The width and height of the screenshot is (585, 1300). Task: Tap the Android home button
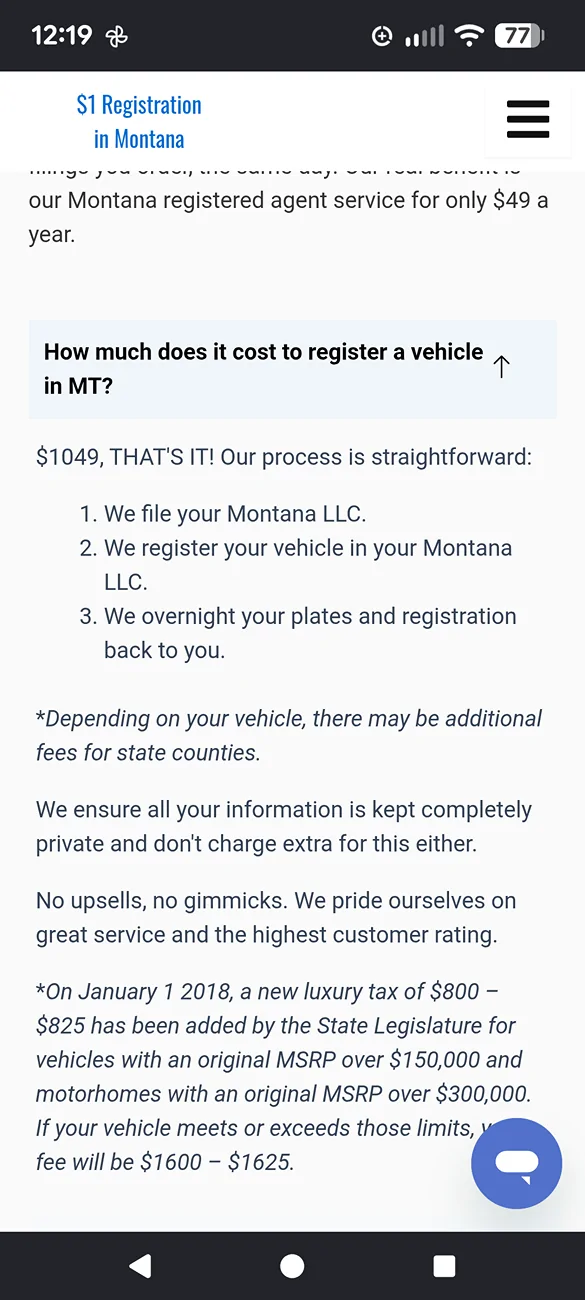[292, 1266]
